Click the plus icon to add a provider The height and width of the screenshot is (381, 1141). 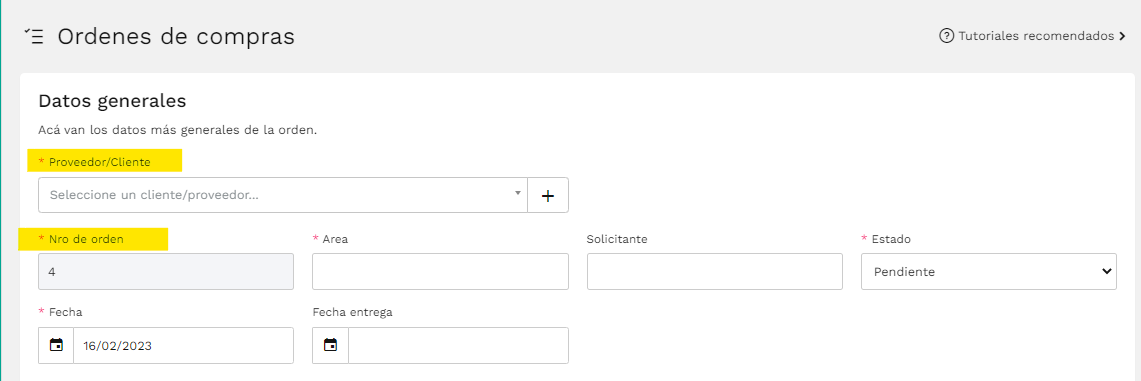pyautogui.click(x=548, y=196)
